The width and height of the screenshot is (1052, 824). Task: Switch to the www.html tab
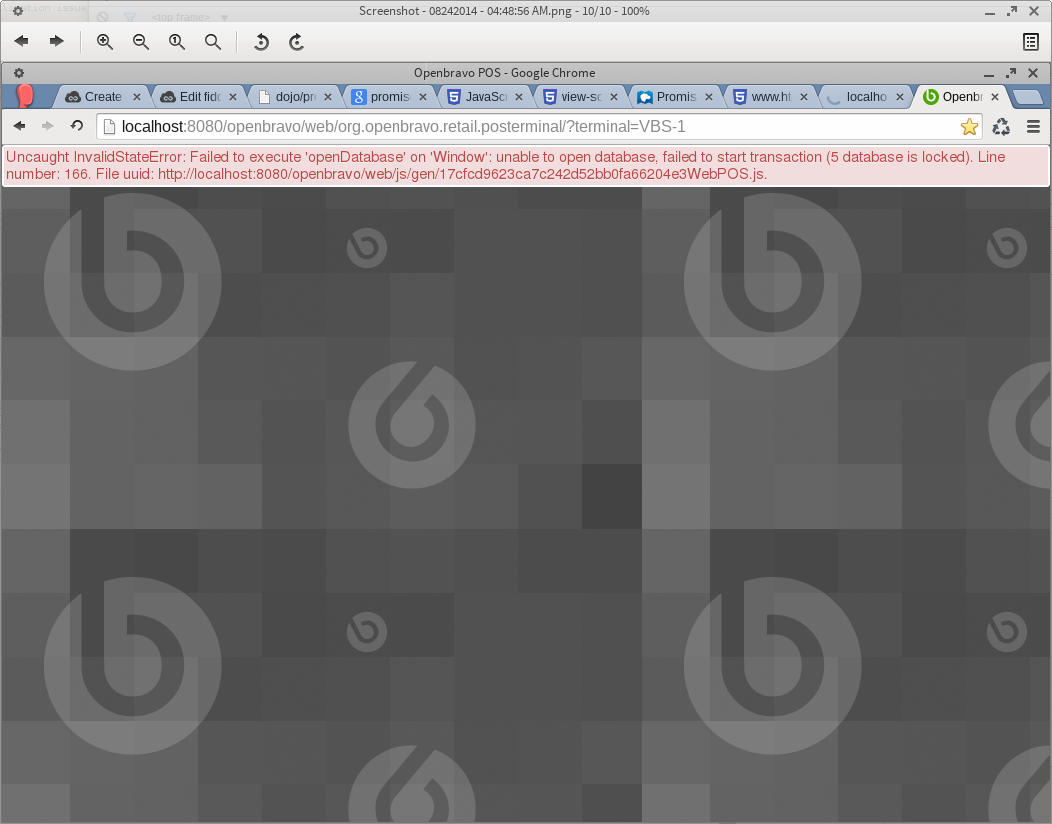pos(770,97)
